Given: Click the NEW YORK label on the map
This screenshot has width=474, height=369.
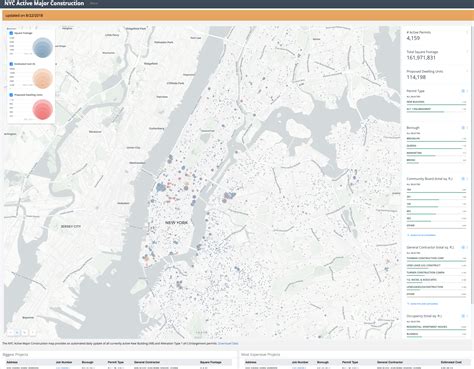Looking at the screenshot, I should point(177,223).
